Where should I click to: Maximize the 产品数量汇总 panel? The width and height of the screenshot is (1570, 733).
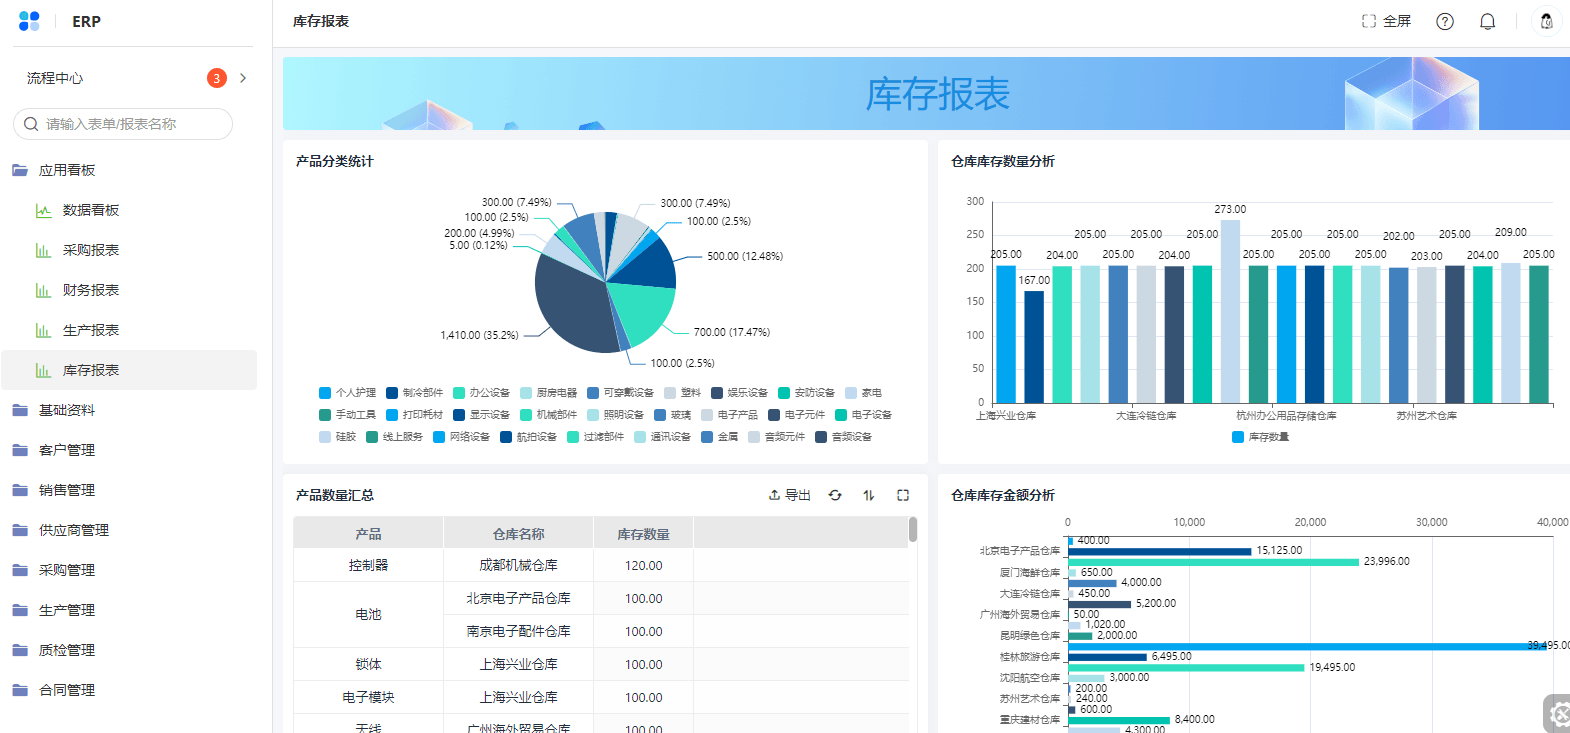[903, 495]
